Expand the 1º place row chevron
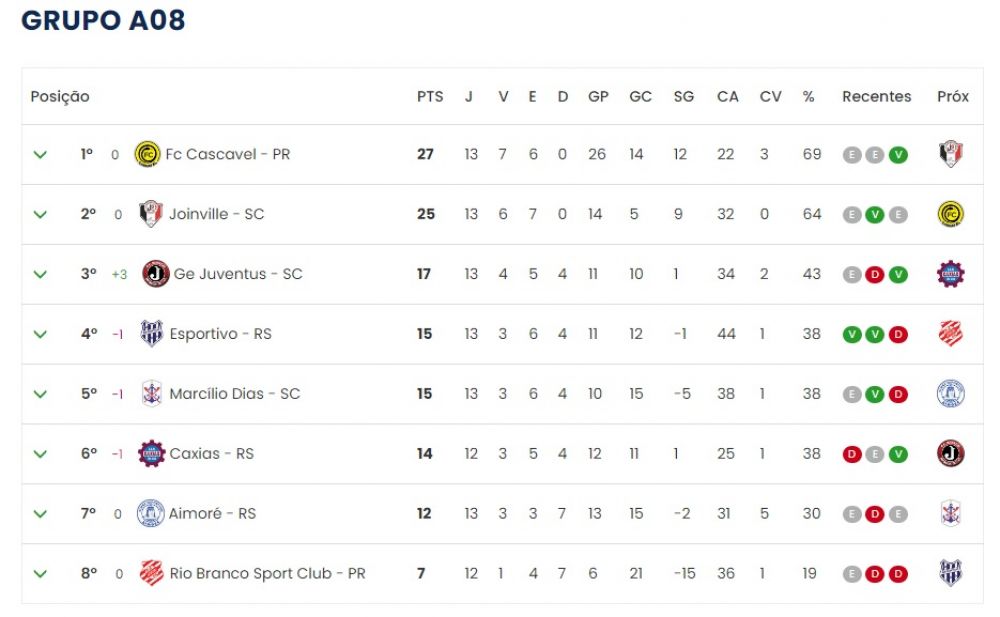 point(40,155)
